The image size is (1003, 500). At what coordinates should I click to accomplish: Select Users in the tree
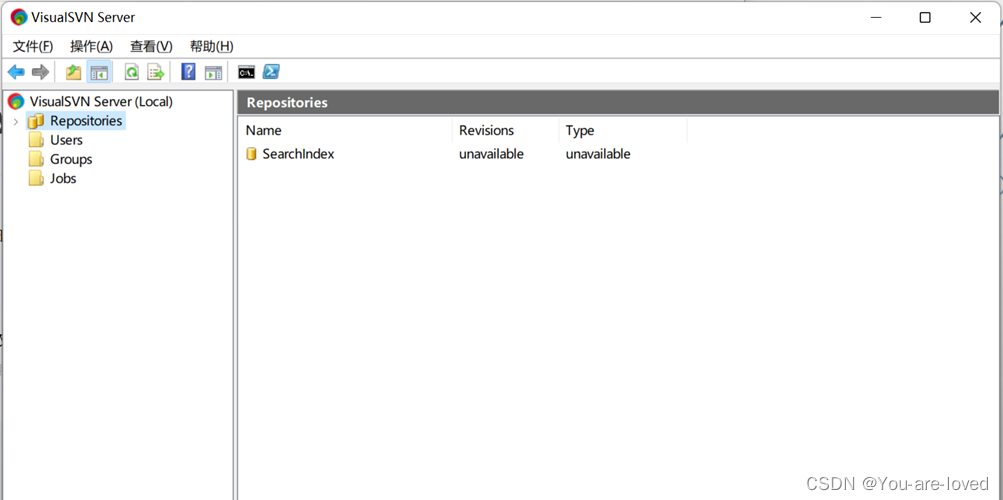(67, 140)
